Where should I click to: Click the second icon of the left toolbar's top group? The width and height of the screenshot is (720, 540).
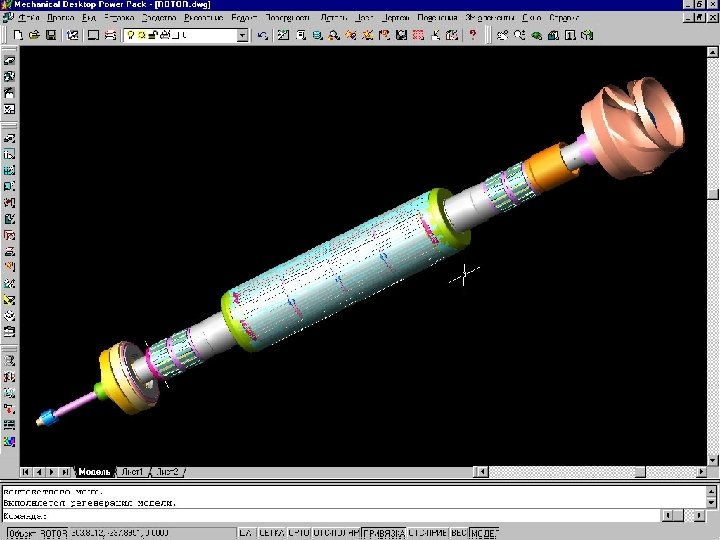coord(9,76)
